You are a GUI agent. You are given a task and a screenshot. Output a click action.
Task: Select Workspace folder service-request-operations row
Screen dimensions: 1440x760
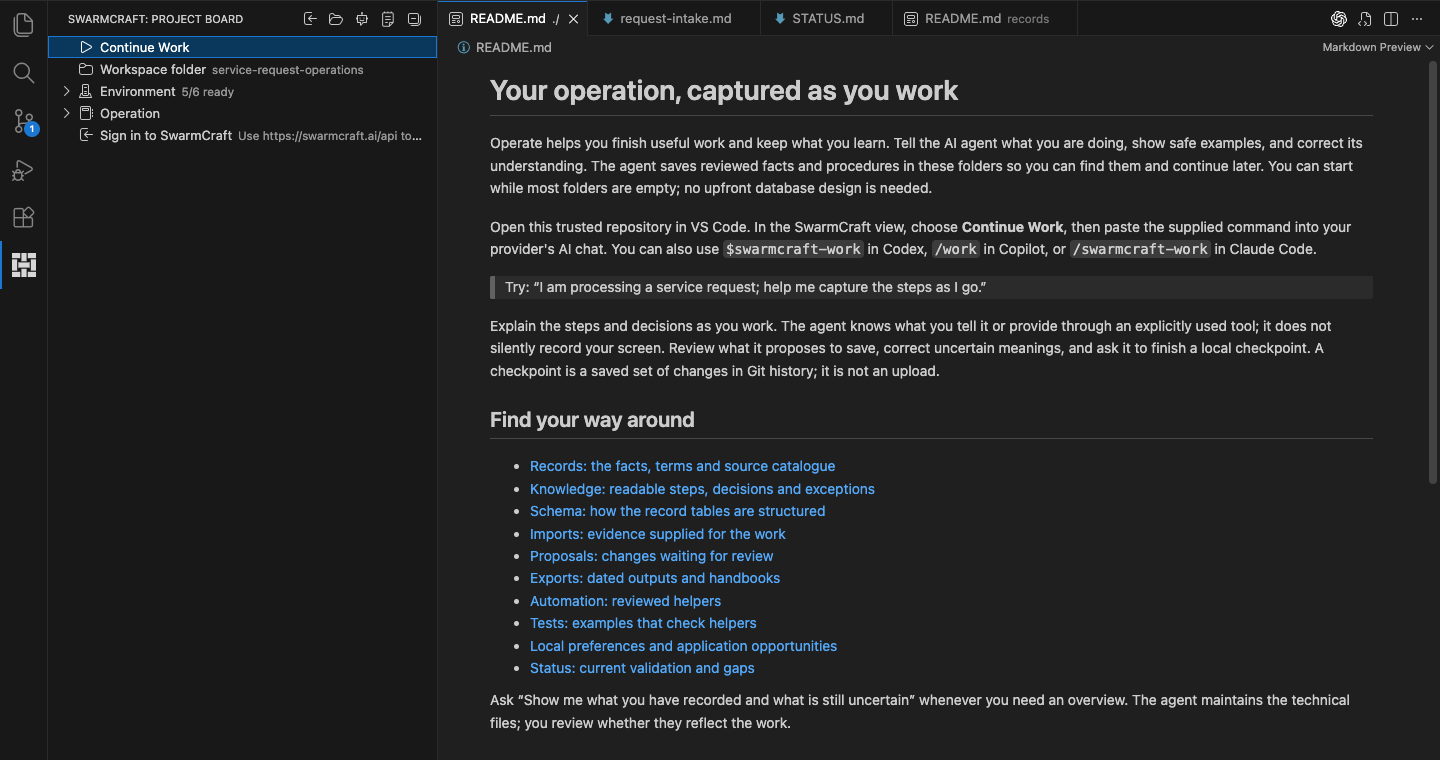[242, 69]
